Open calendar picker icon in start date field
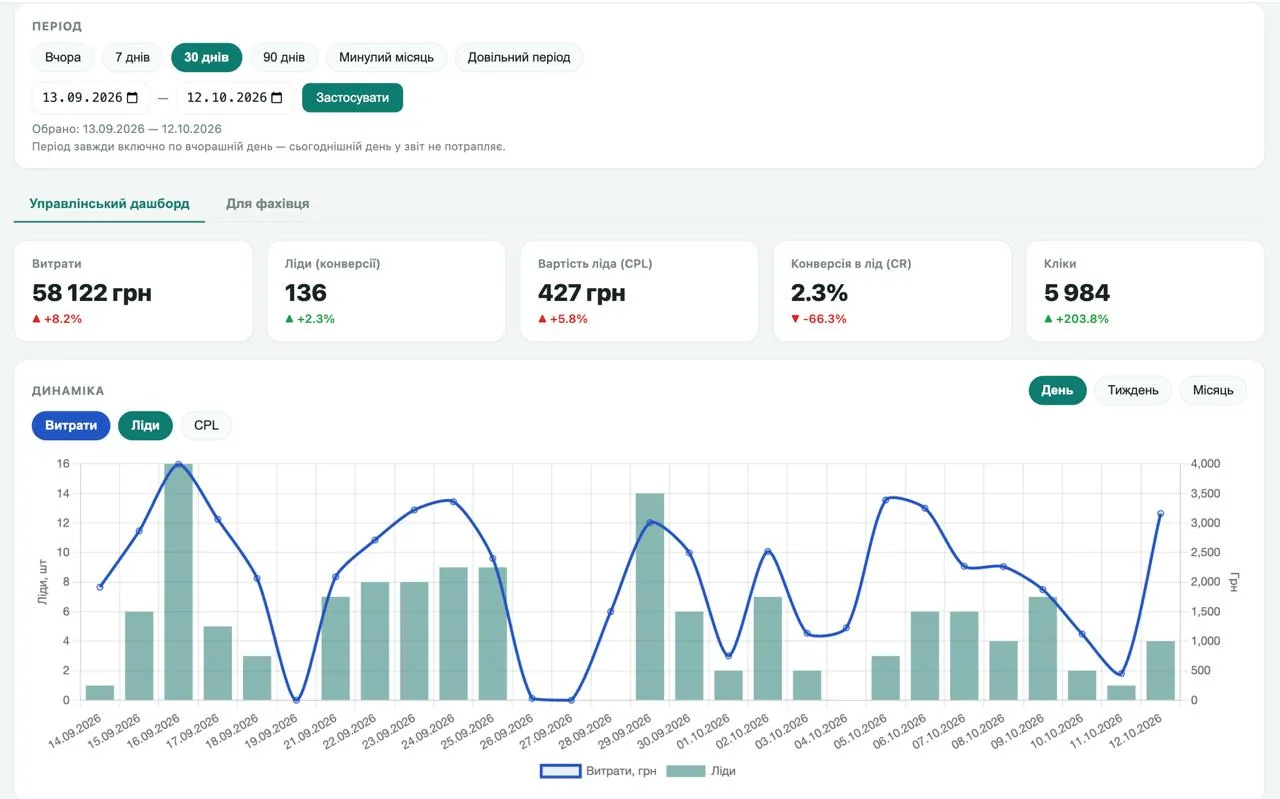1280x799 pixels. click(132, 98)
